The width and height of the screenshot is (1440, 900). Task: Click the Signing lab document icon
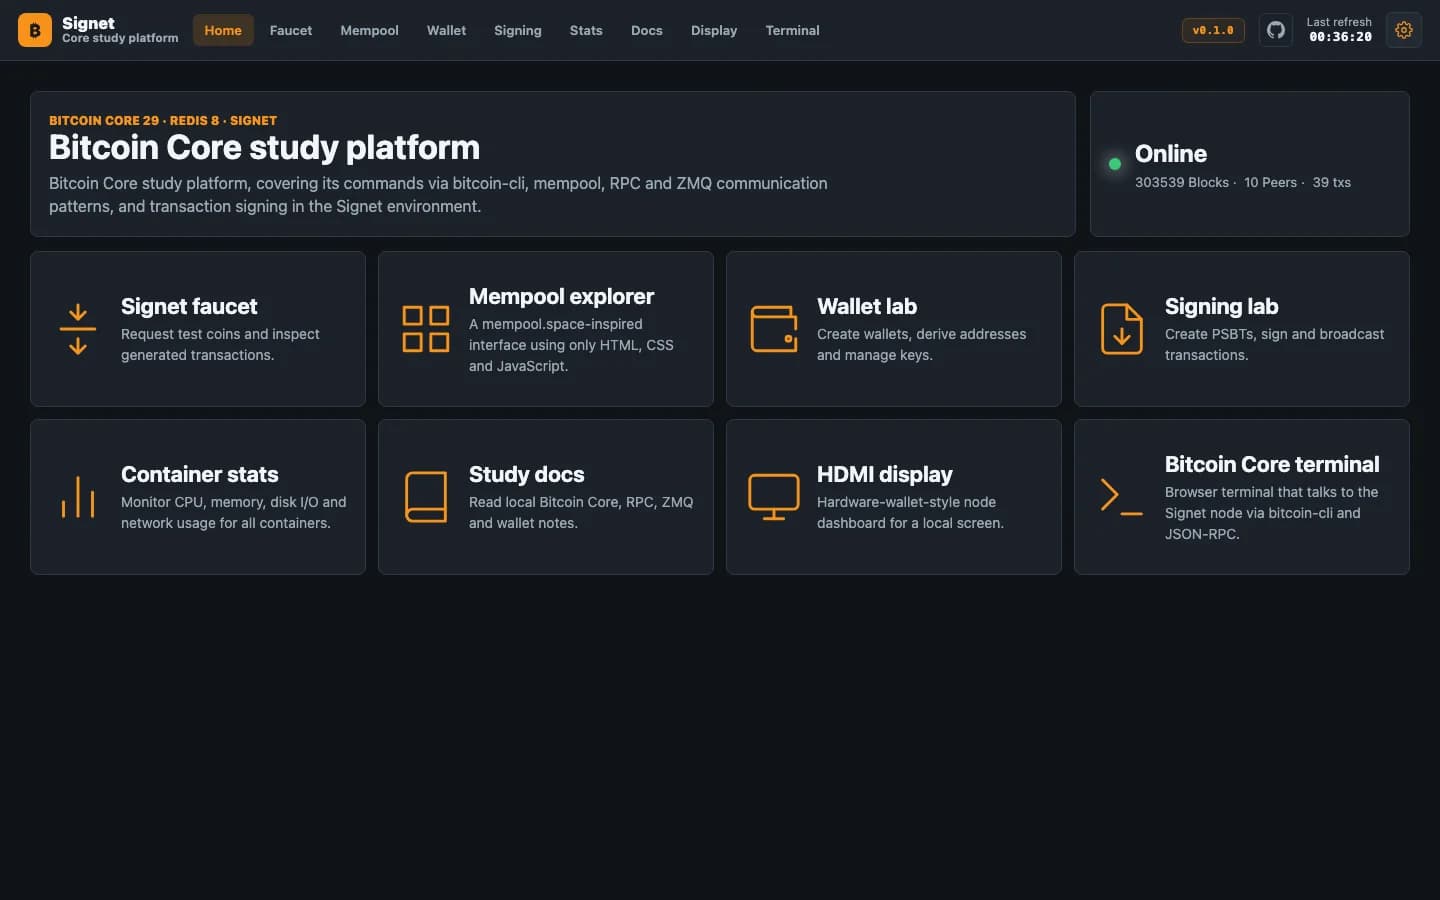click(1122, 329)
